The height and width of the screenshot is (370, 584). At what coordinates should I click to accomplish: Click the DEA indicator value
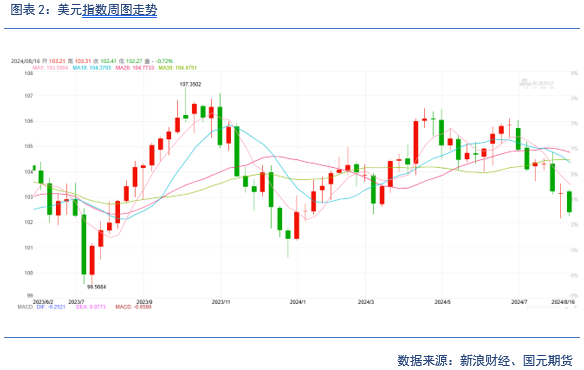click(91, 307)
